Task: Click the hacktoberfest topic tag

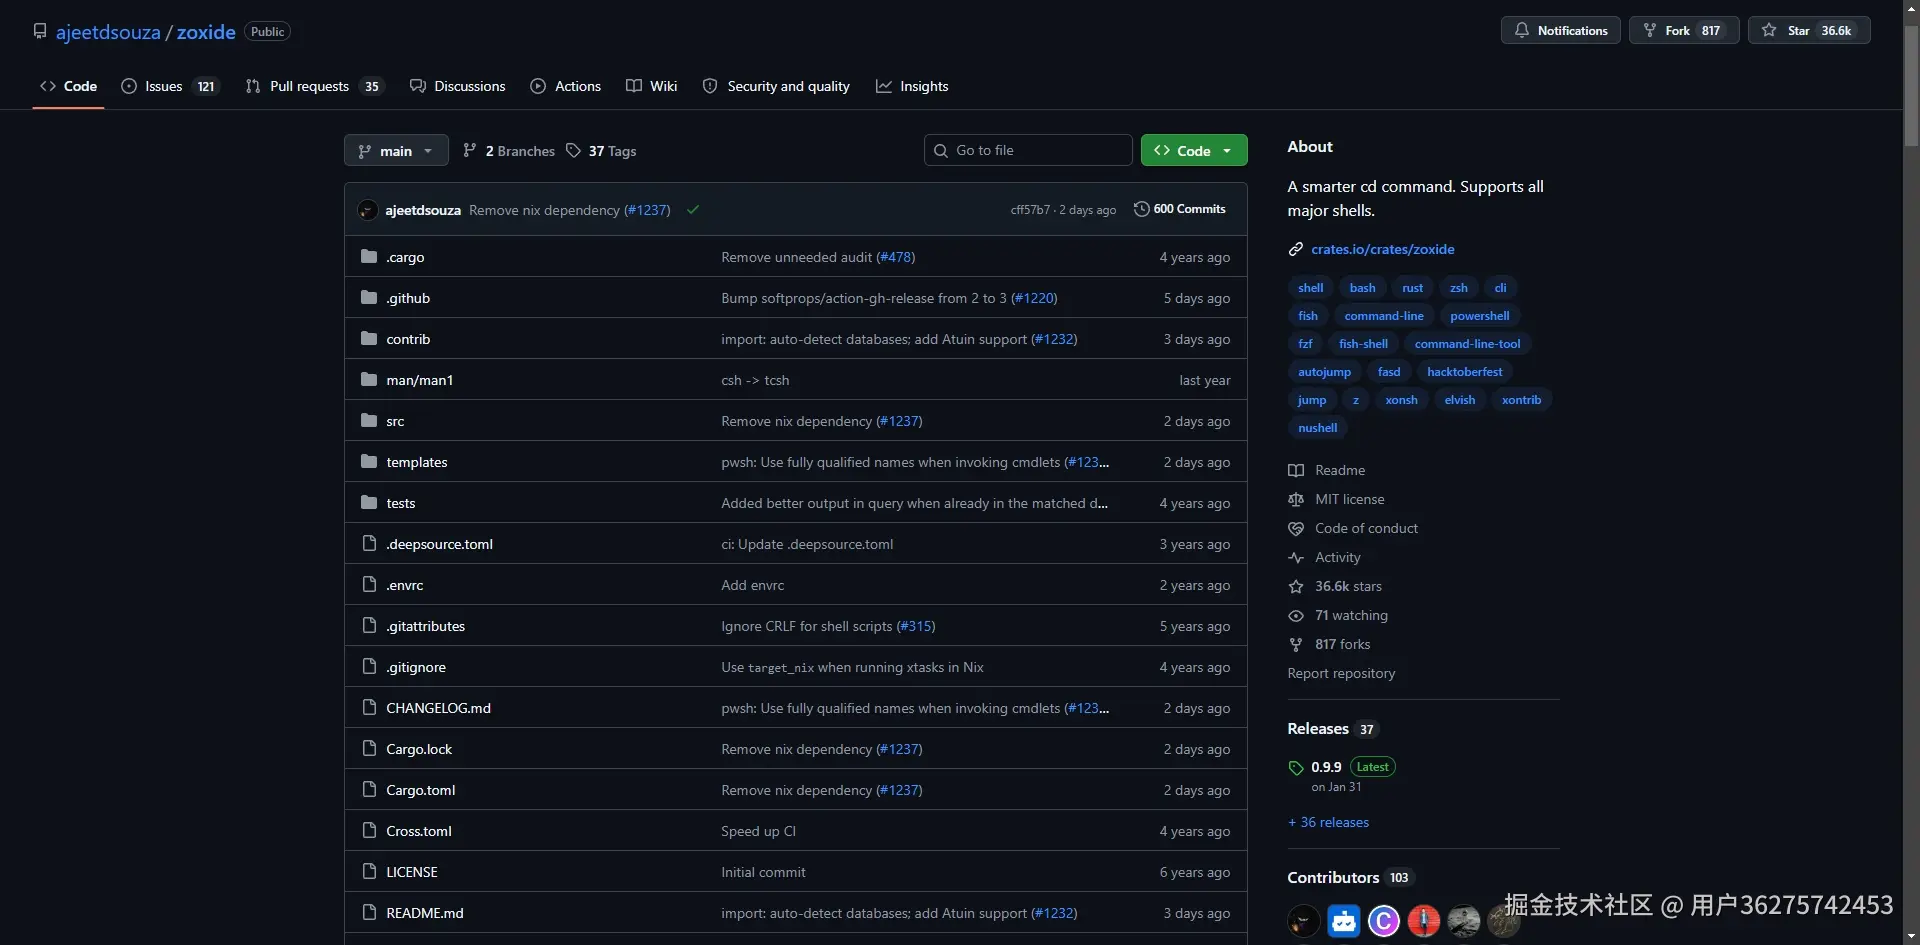Action: (x=1465, y=372)
